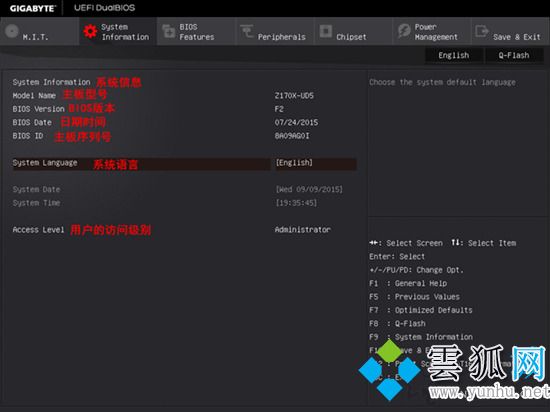Open the Save & Exit tab
Image resolution: width=550 pixels, height=412 pixels.
point(510,32)
